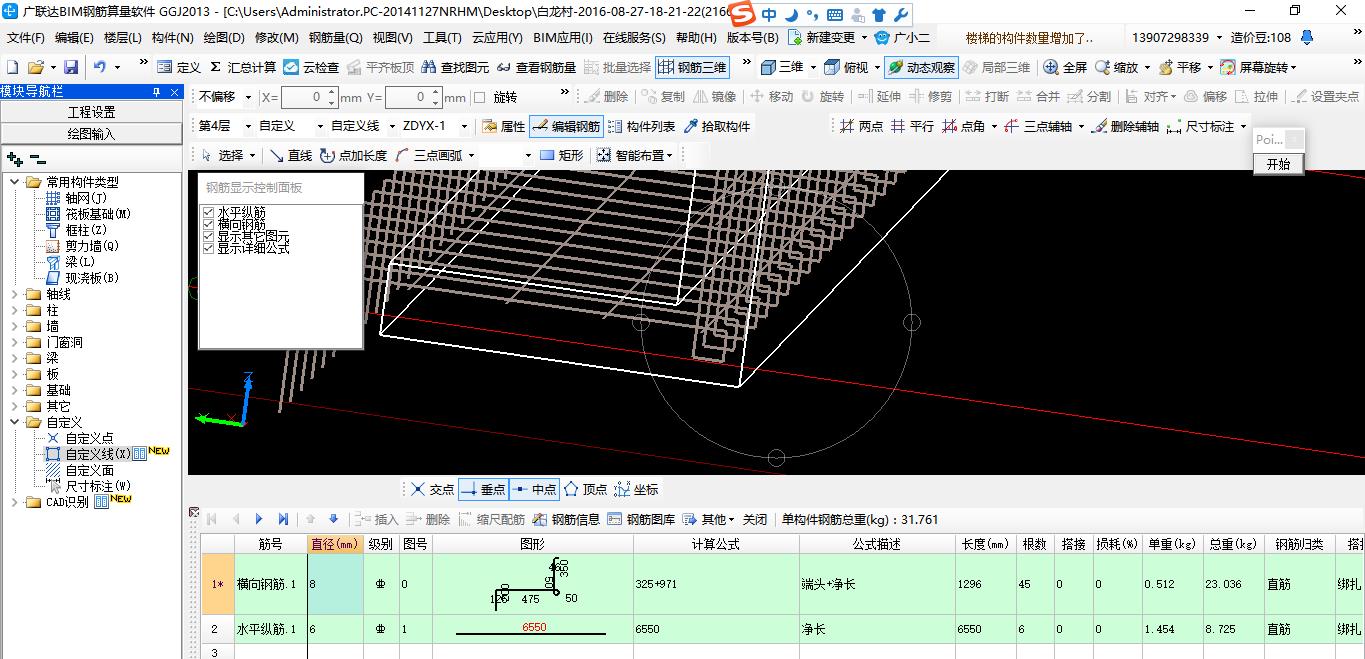Open 钢筋信息 rebar info
Screen dimensions: 1365x659
(x=566, y=519)
